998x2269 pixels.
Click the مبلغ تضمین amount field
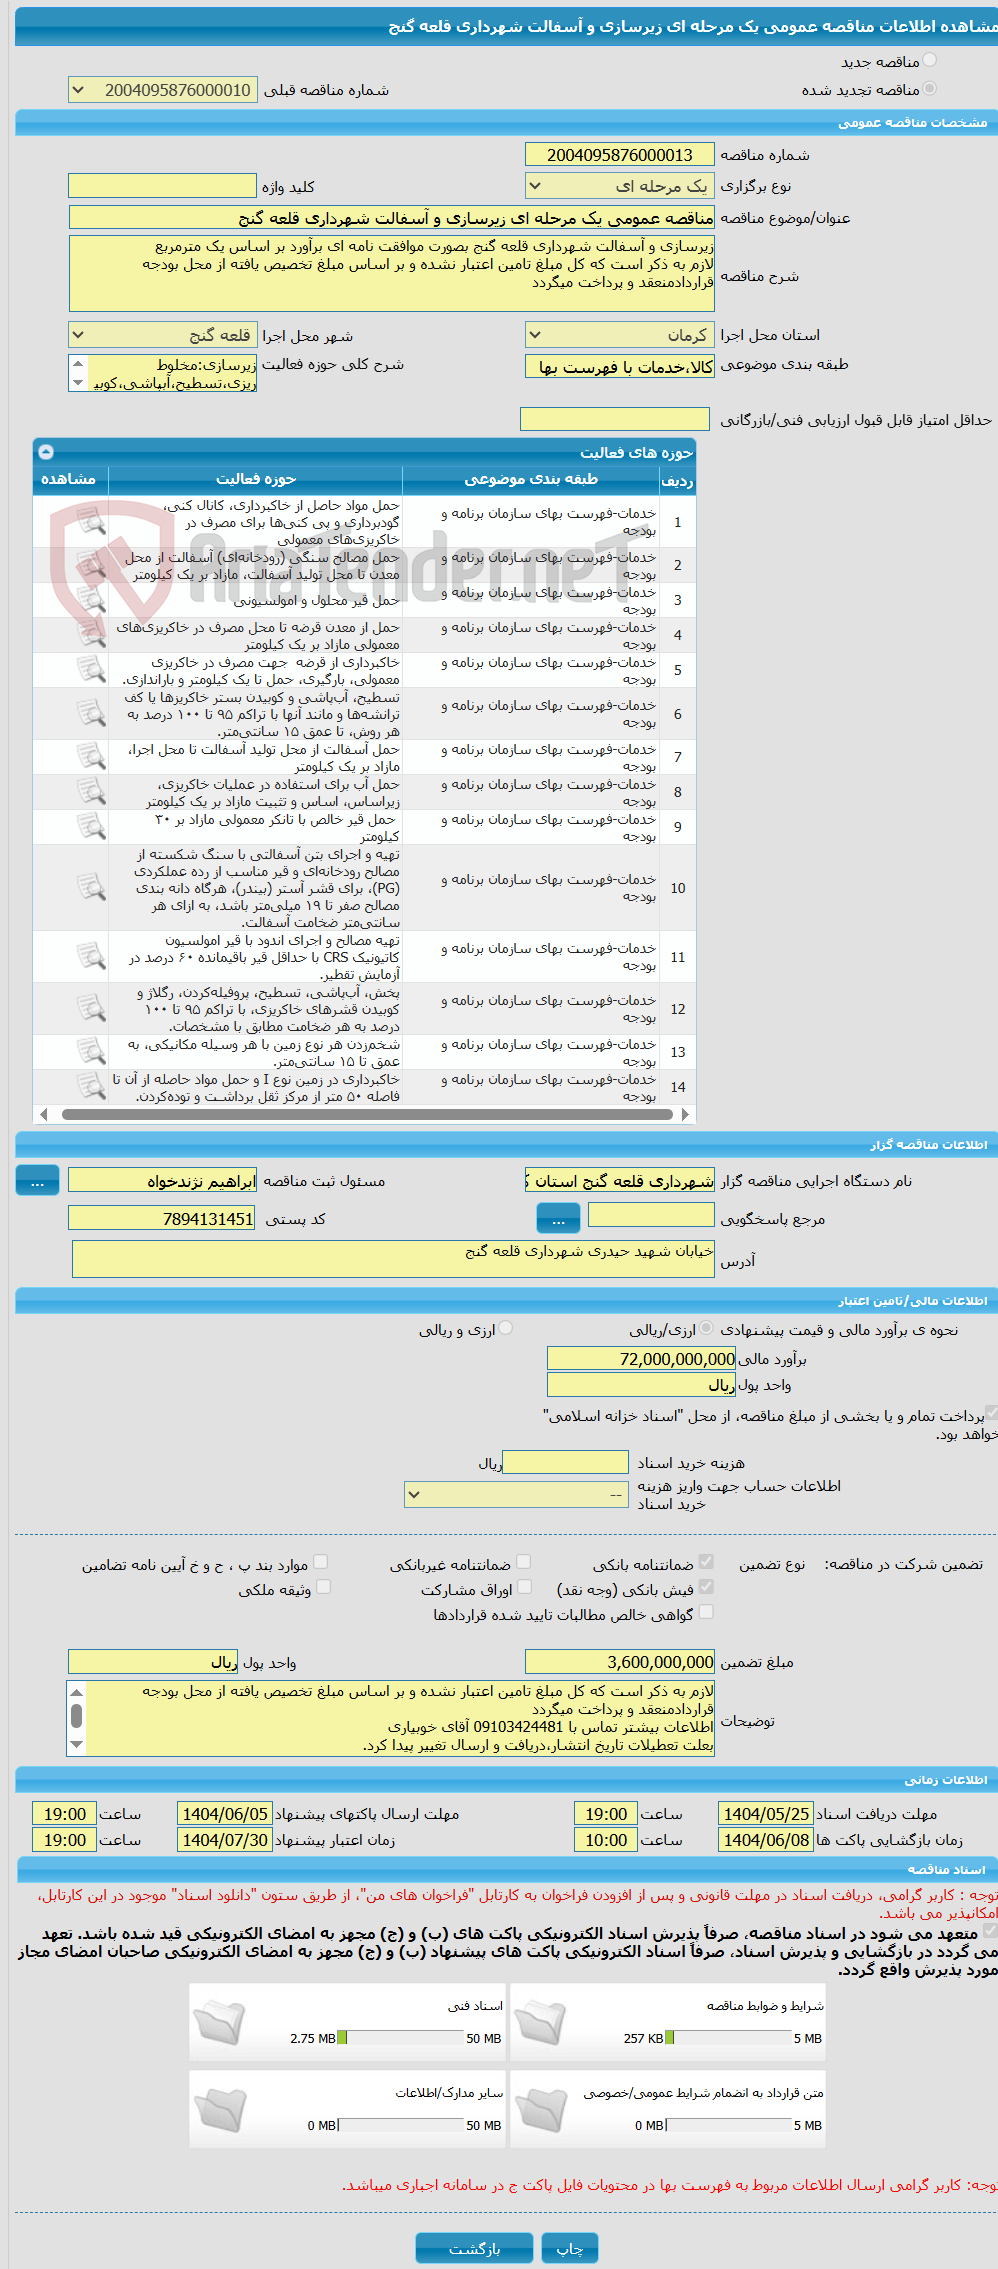[x=620, y=1662]
